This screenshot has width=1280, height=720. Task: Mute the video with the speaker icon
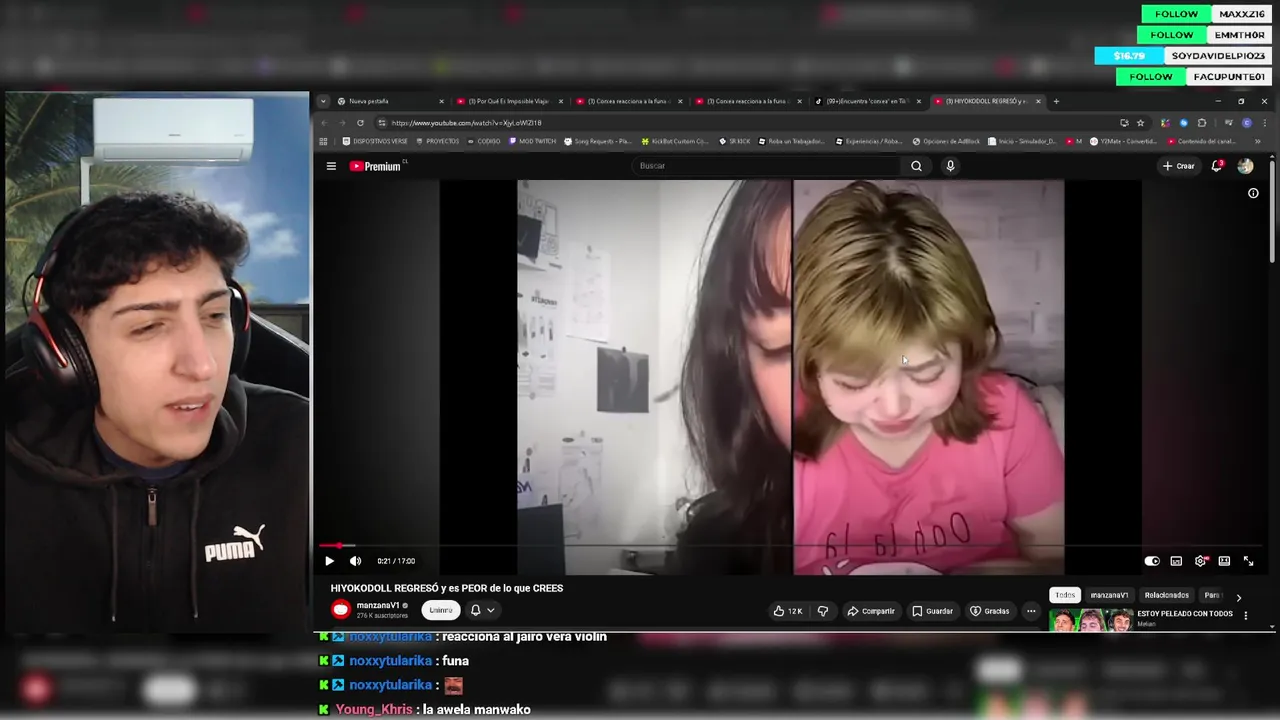355,561
